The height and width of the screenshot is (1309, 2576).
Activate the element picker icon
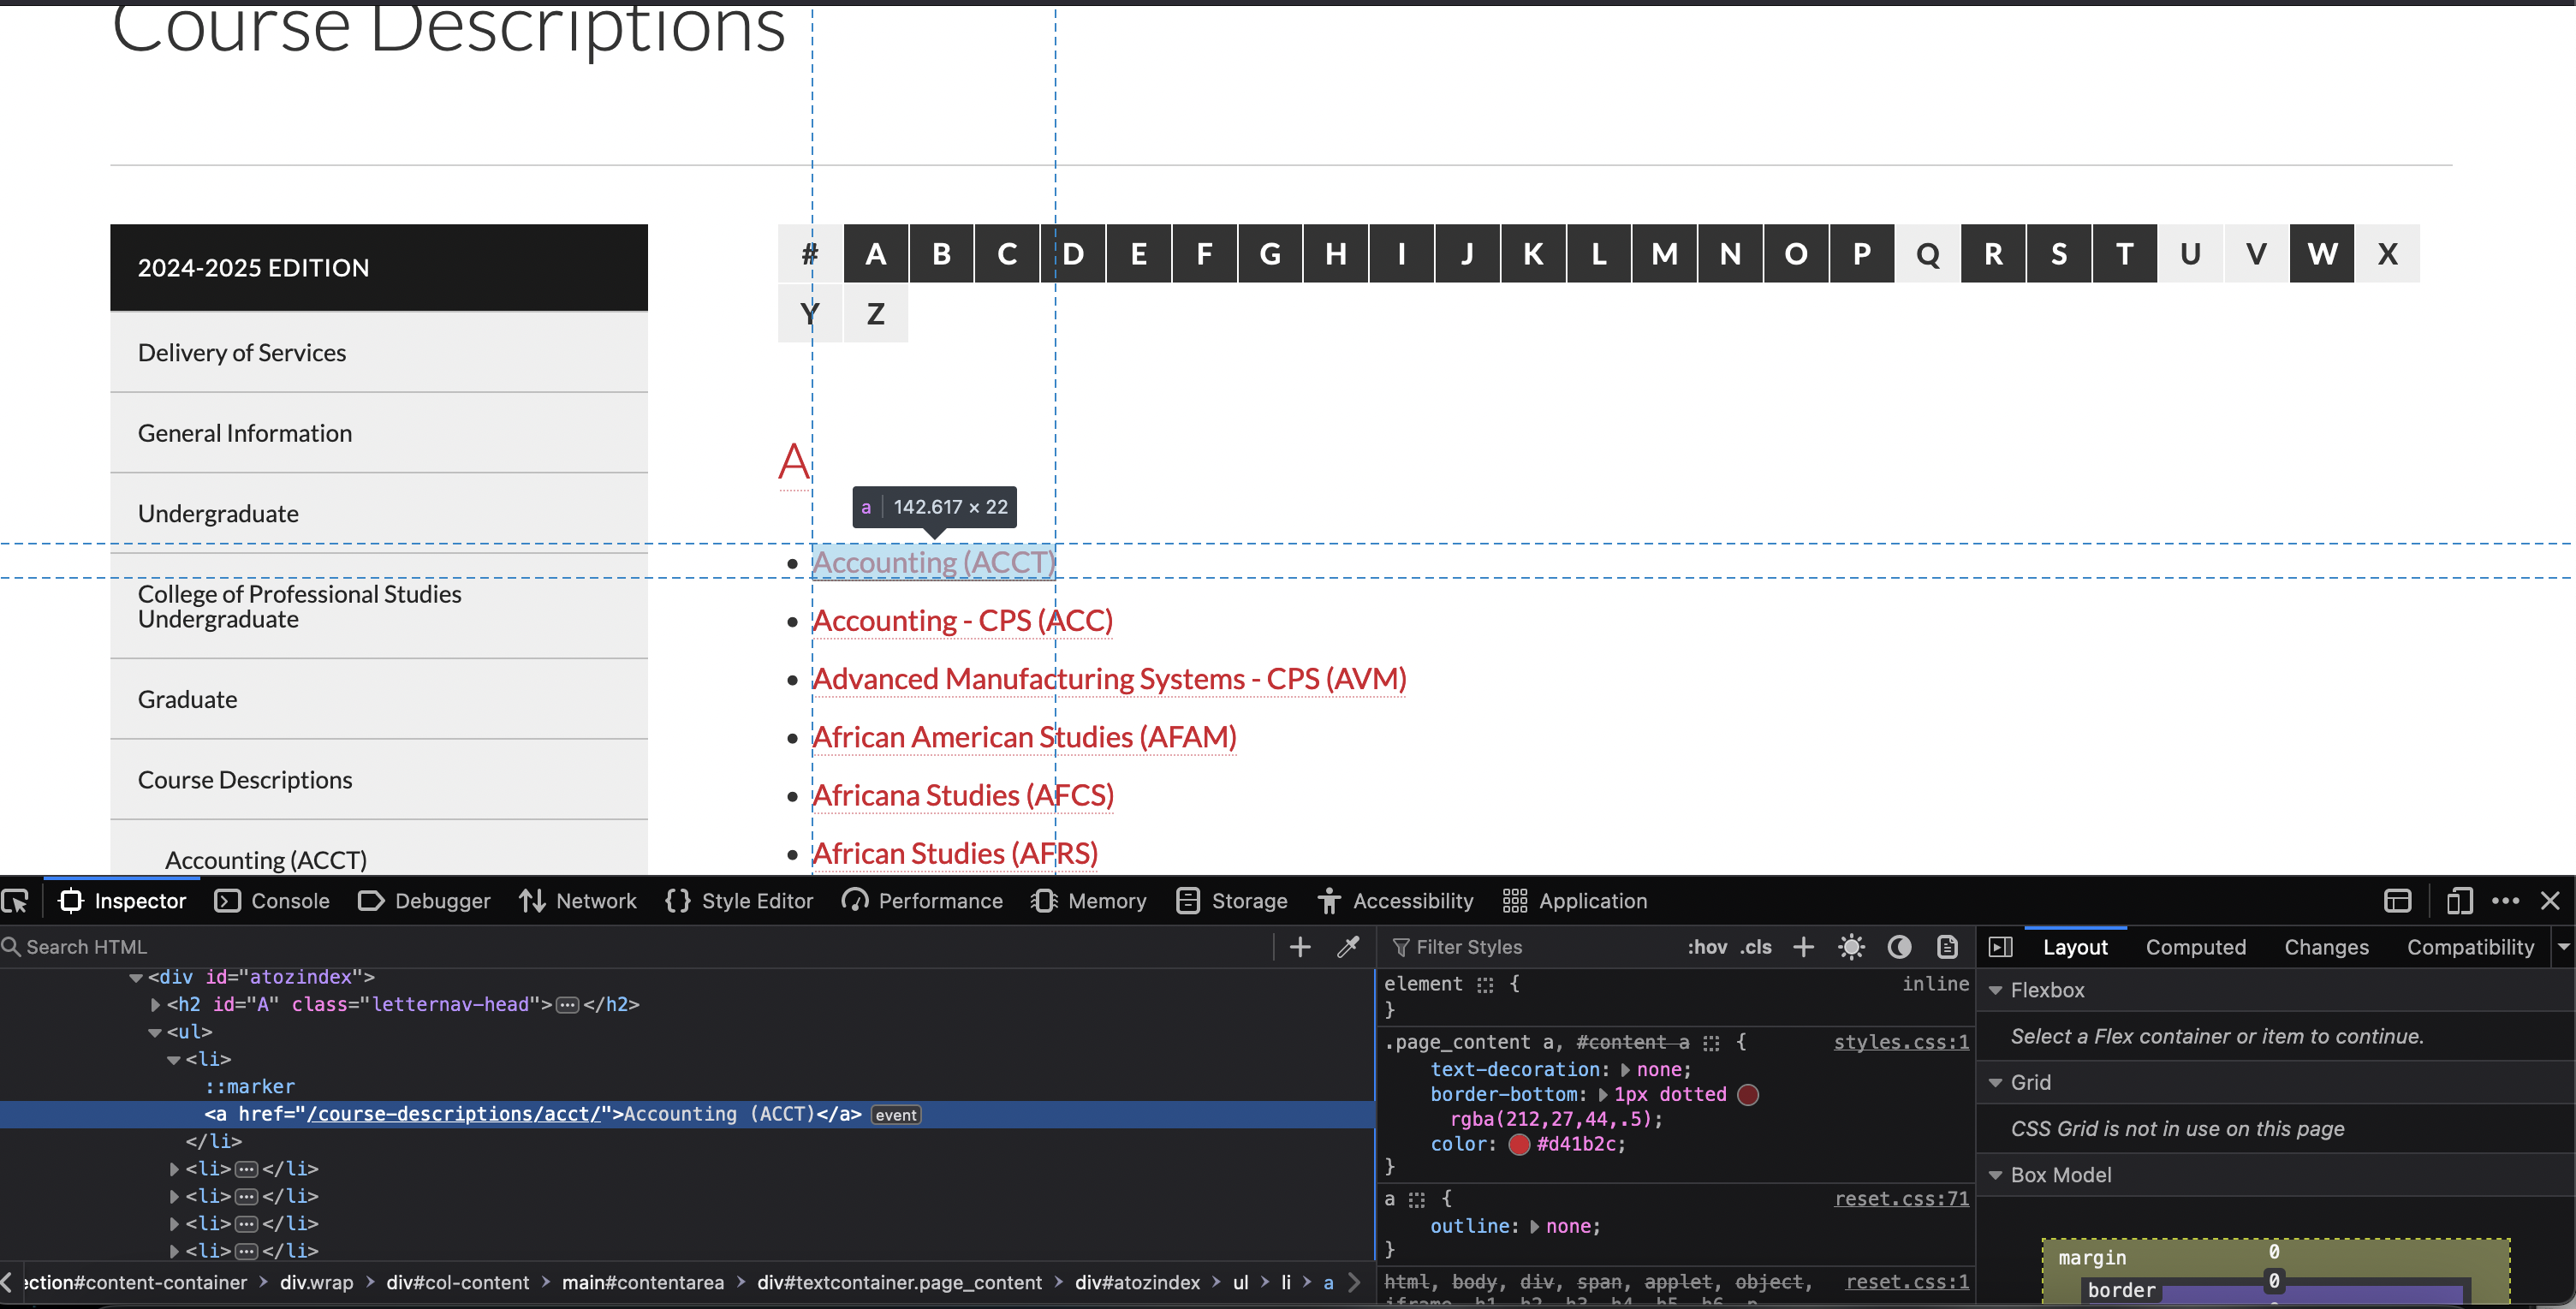click(x=16, y=901)
